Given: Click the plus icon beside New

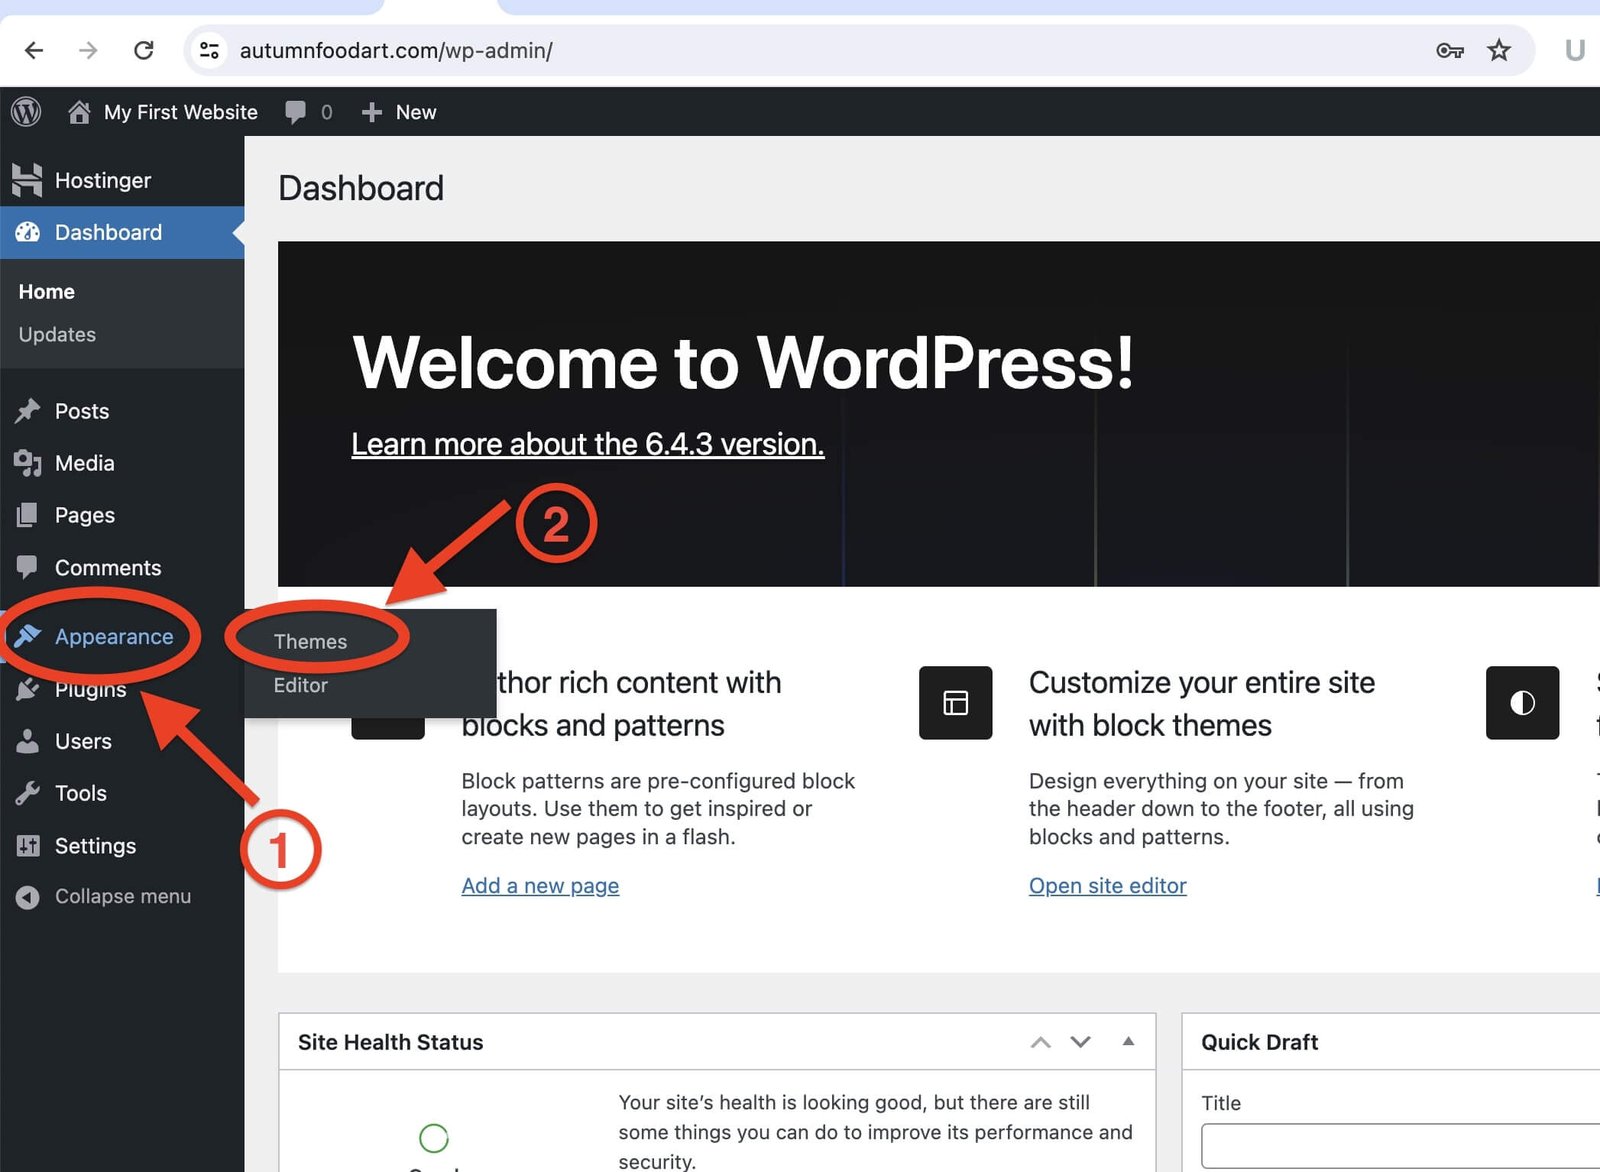Looking at the screenshot, I should coord(372,112).
